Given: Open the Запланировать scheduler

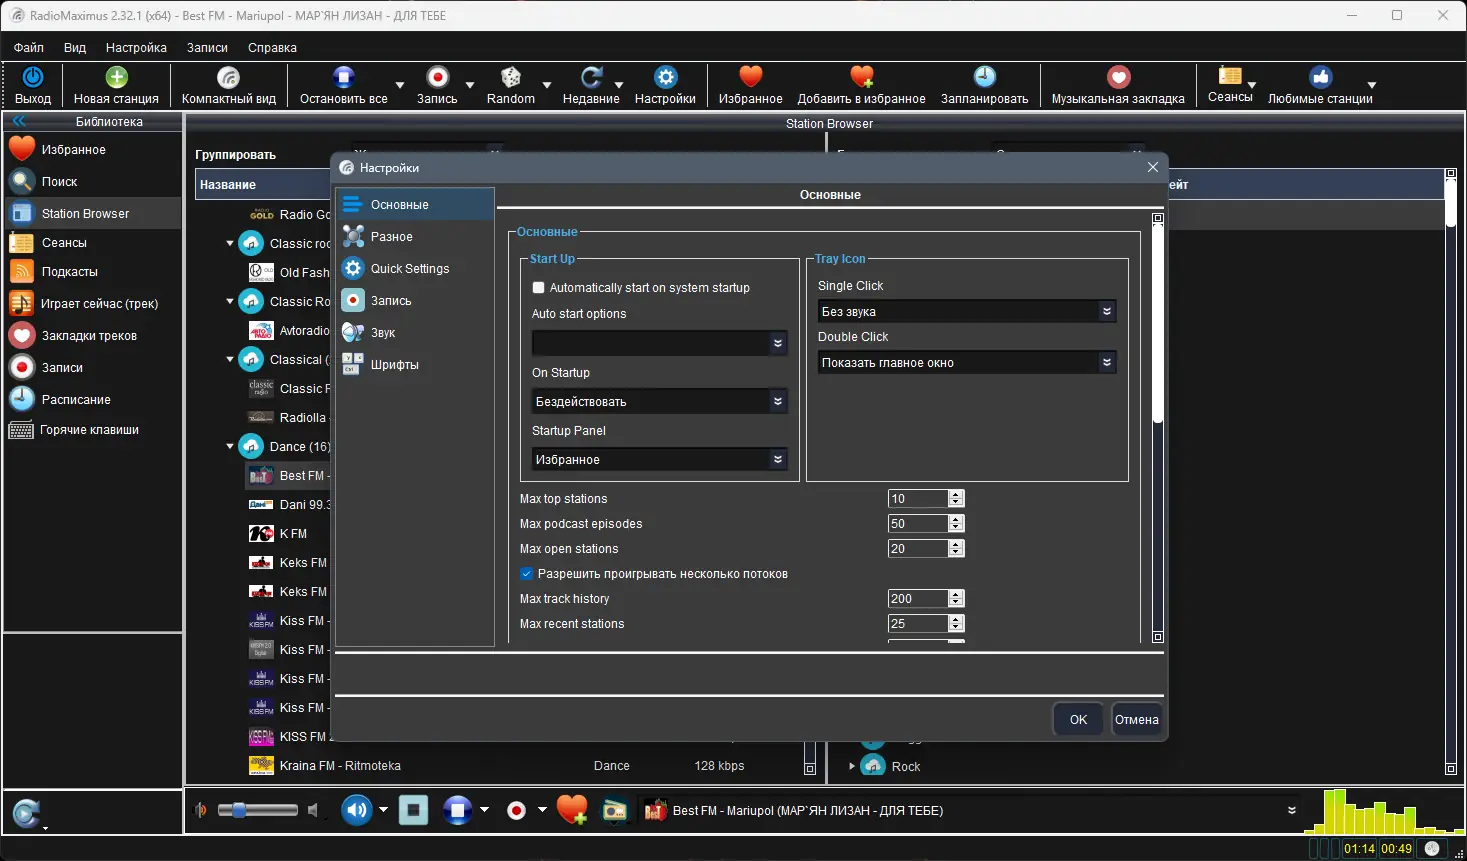Looking at the screenshot, I should coord(984,85).
